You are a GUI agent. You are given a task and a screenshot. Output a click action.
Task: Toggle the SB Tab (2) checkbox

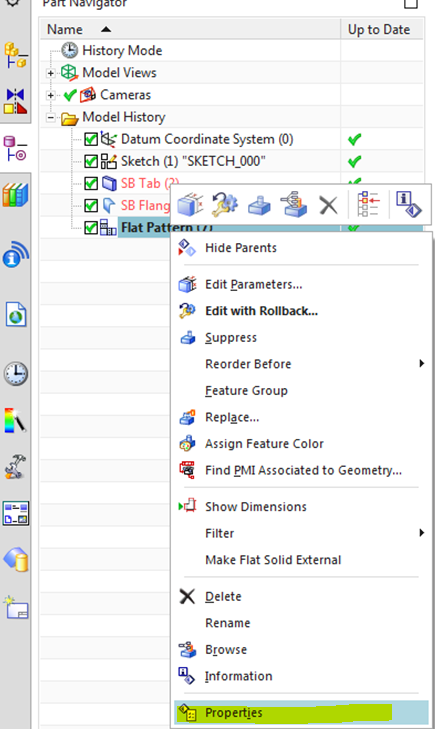pos(91,183)
